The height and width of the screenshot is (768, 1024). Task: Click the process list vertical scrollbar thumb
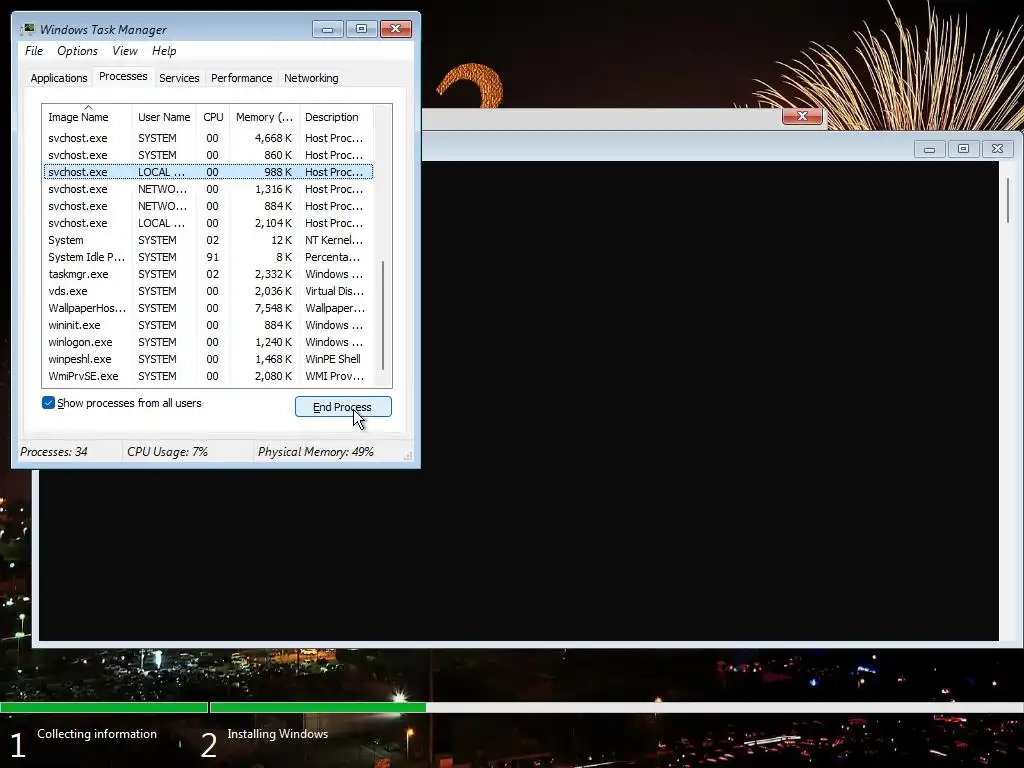tap(383, 315)
